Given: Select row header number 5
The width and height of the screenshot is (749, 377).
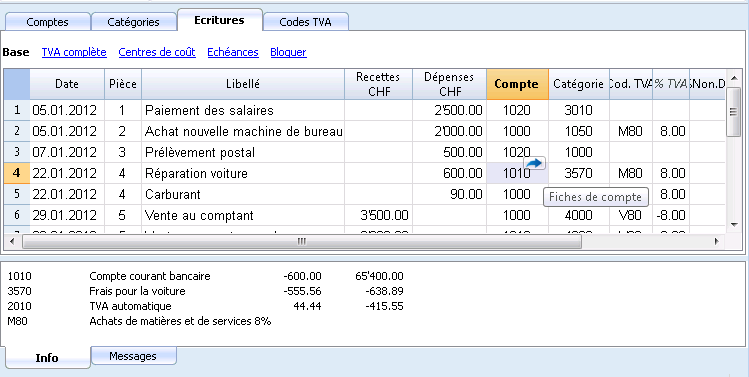Looking at the screenshot, I should tap(17, 194).
